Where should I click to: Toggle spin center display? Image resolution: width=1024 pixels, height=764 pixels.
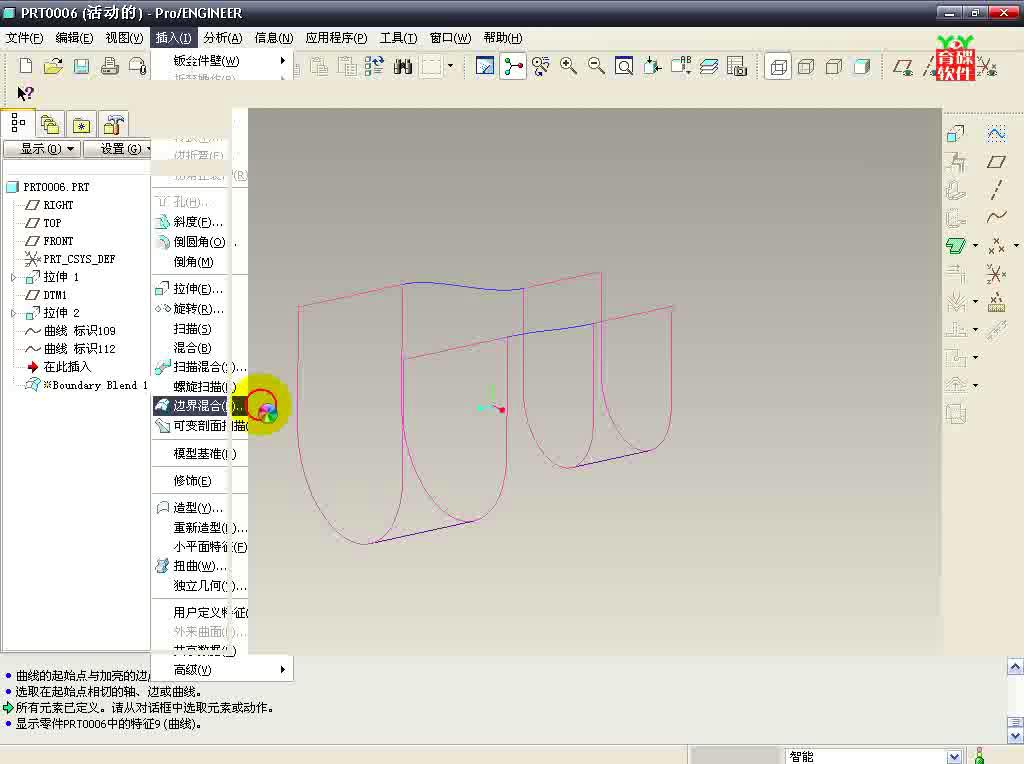tap(513, 66)
